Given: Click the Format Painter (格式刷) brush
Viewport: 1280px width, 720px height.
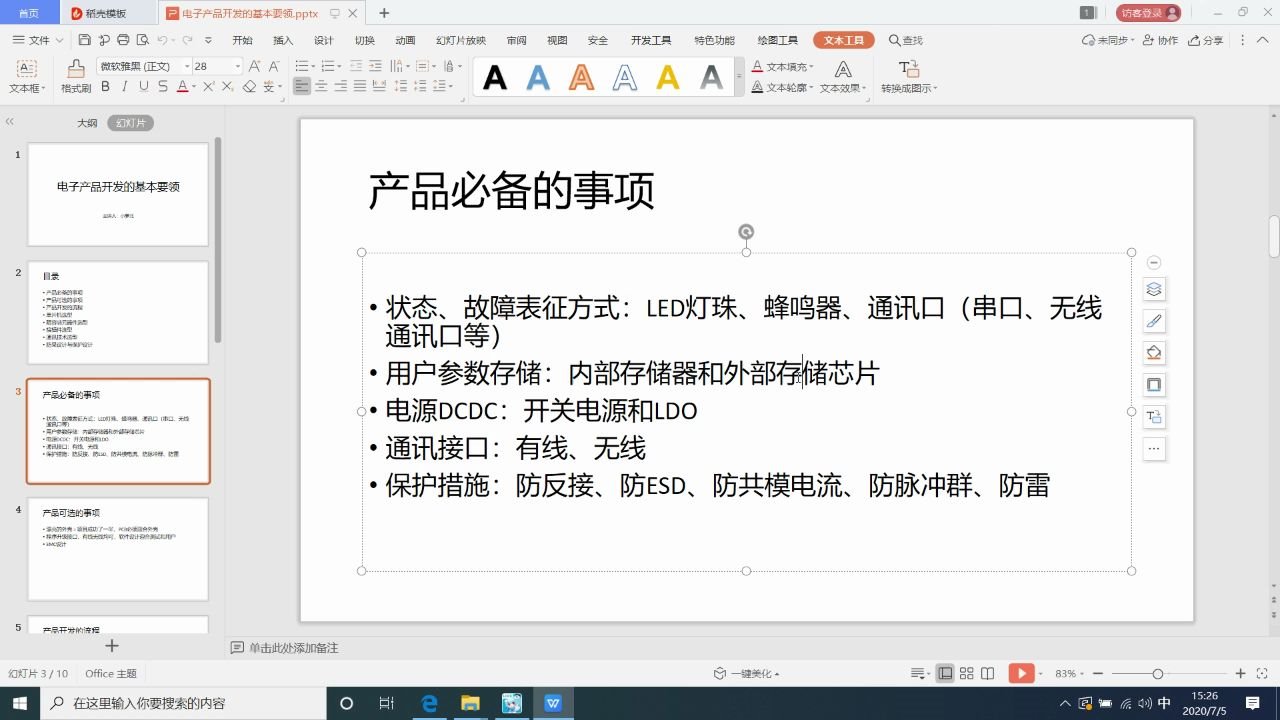Looking at the screenshot, I should (x=76, y=68).
